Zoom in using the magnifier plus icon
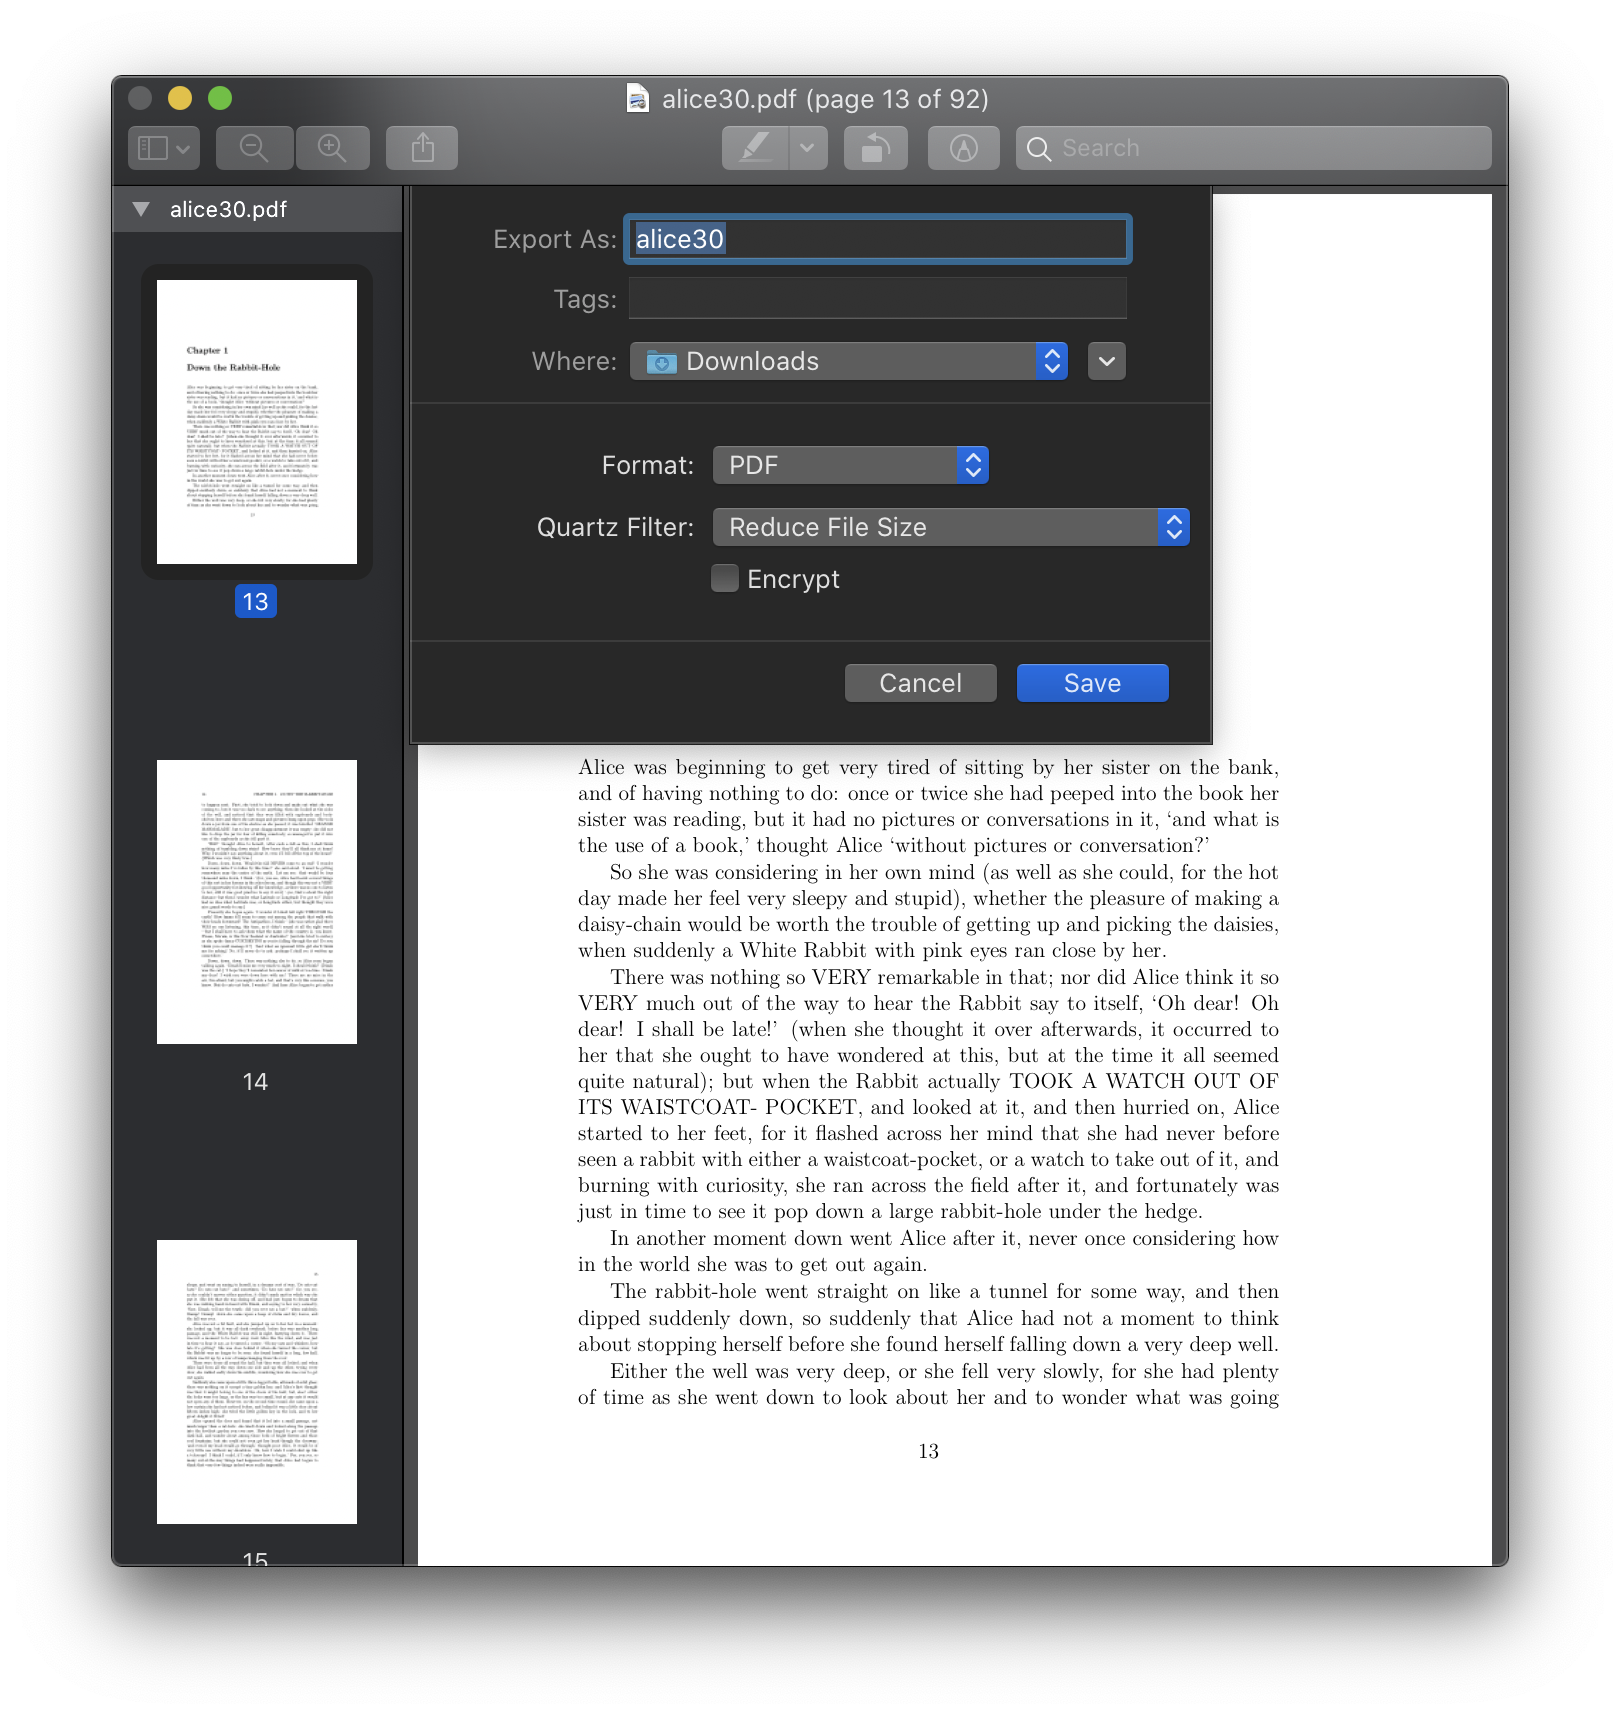This screenshot has width=1620, height=1714. 332,147
